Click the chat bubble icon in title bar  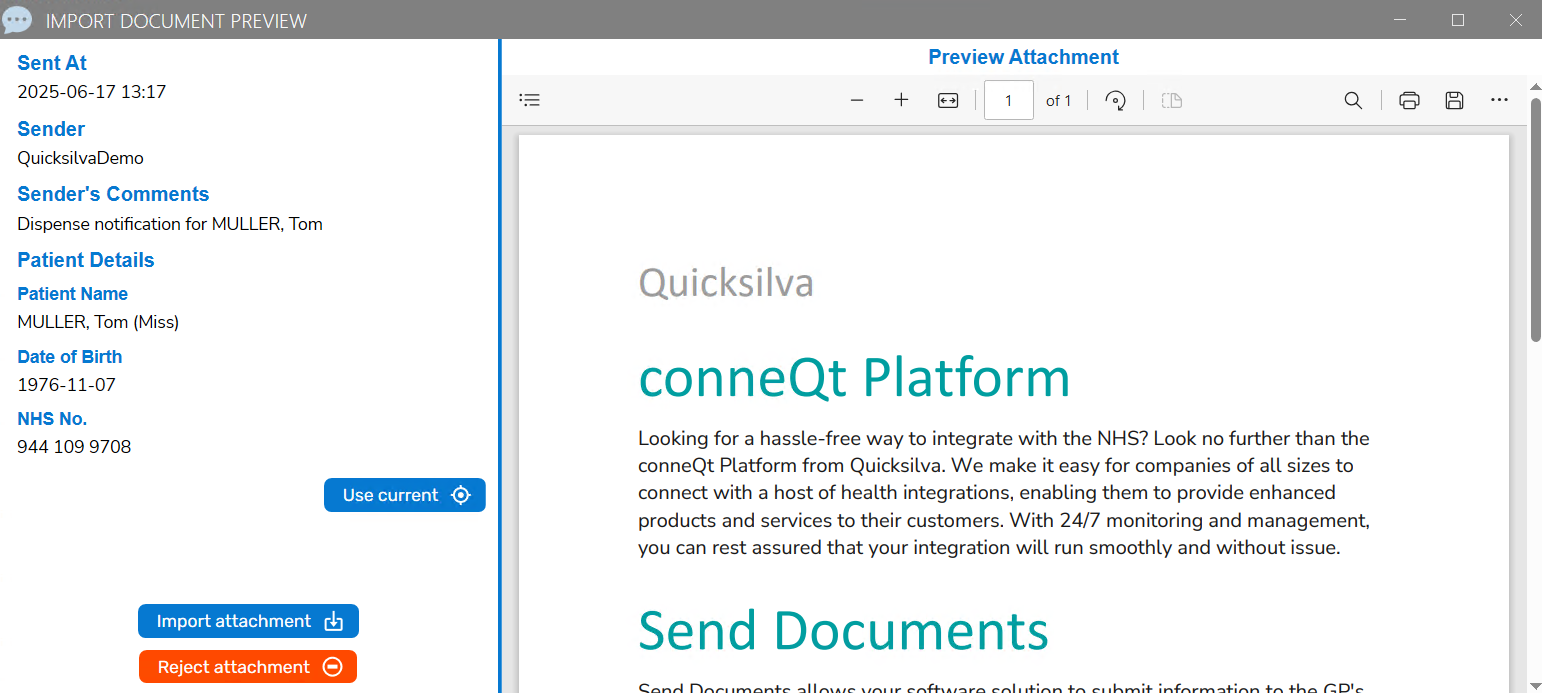[17, 19]
